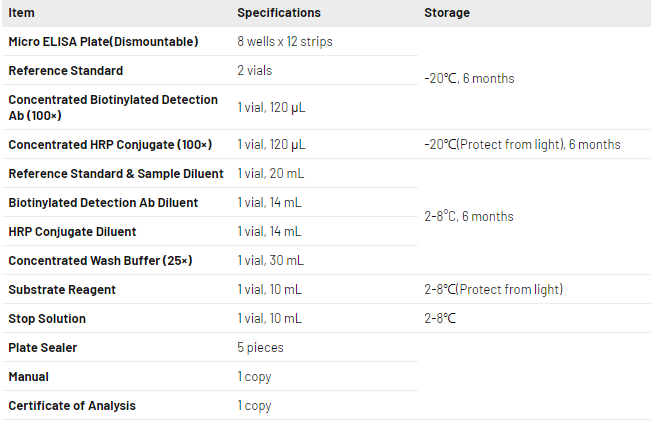Screen dimensions: 651x428
Task: Select Certificate of Analysis item
Action: pos(72,406)
